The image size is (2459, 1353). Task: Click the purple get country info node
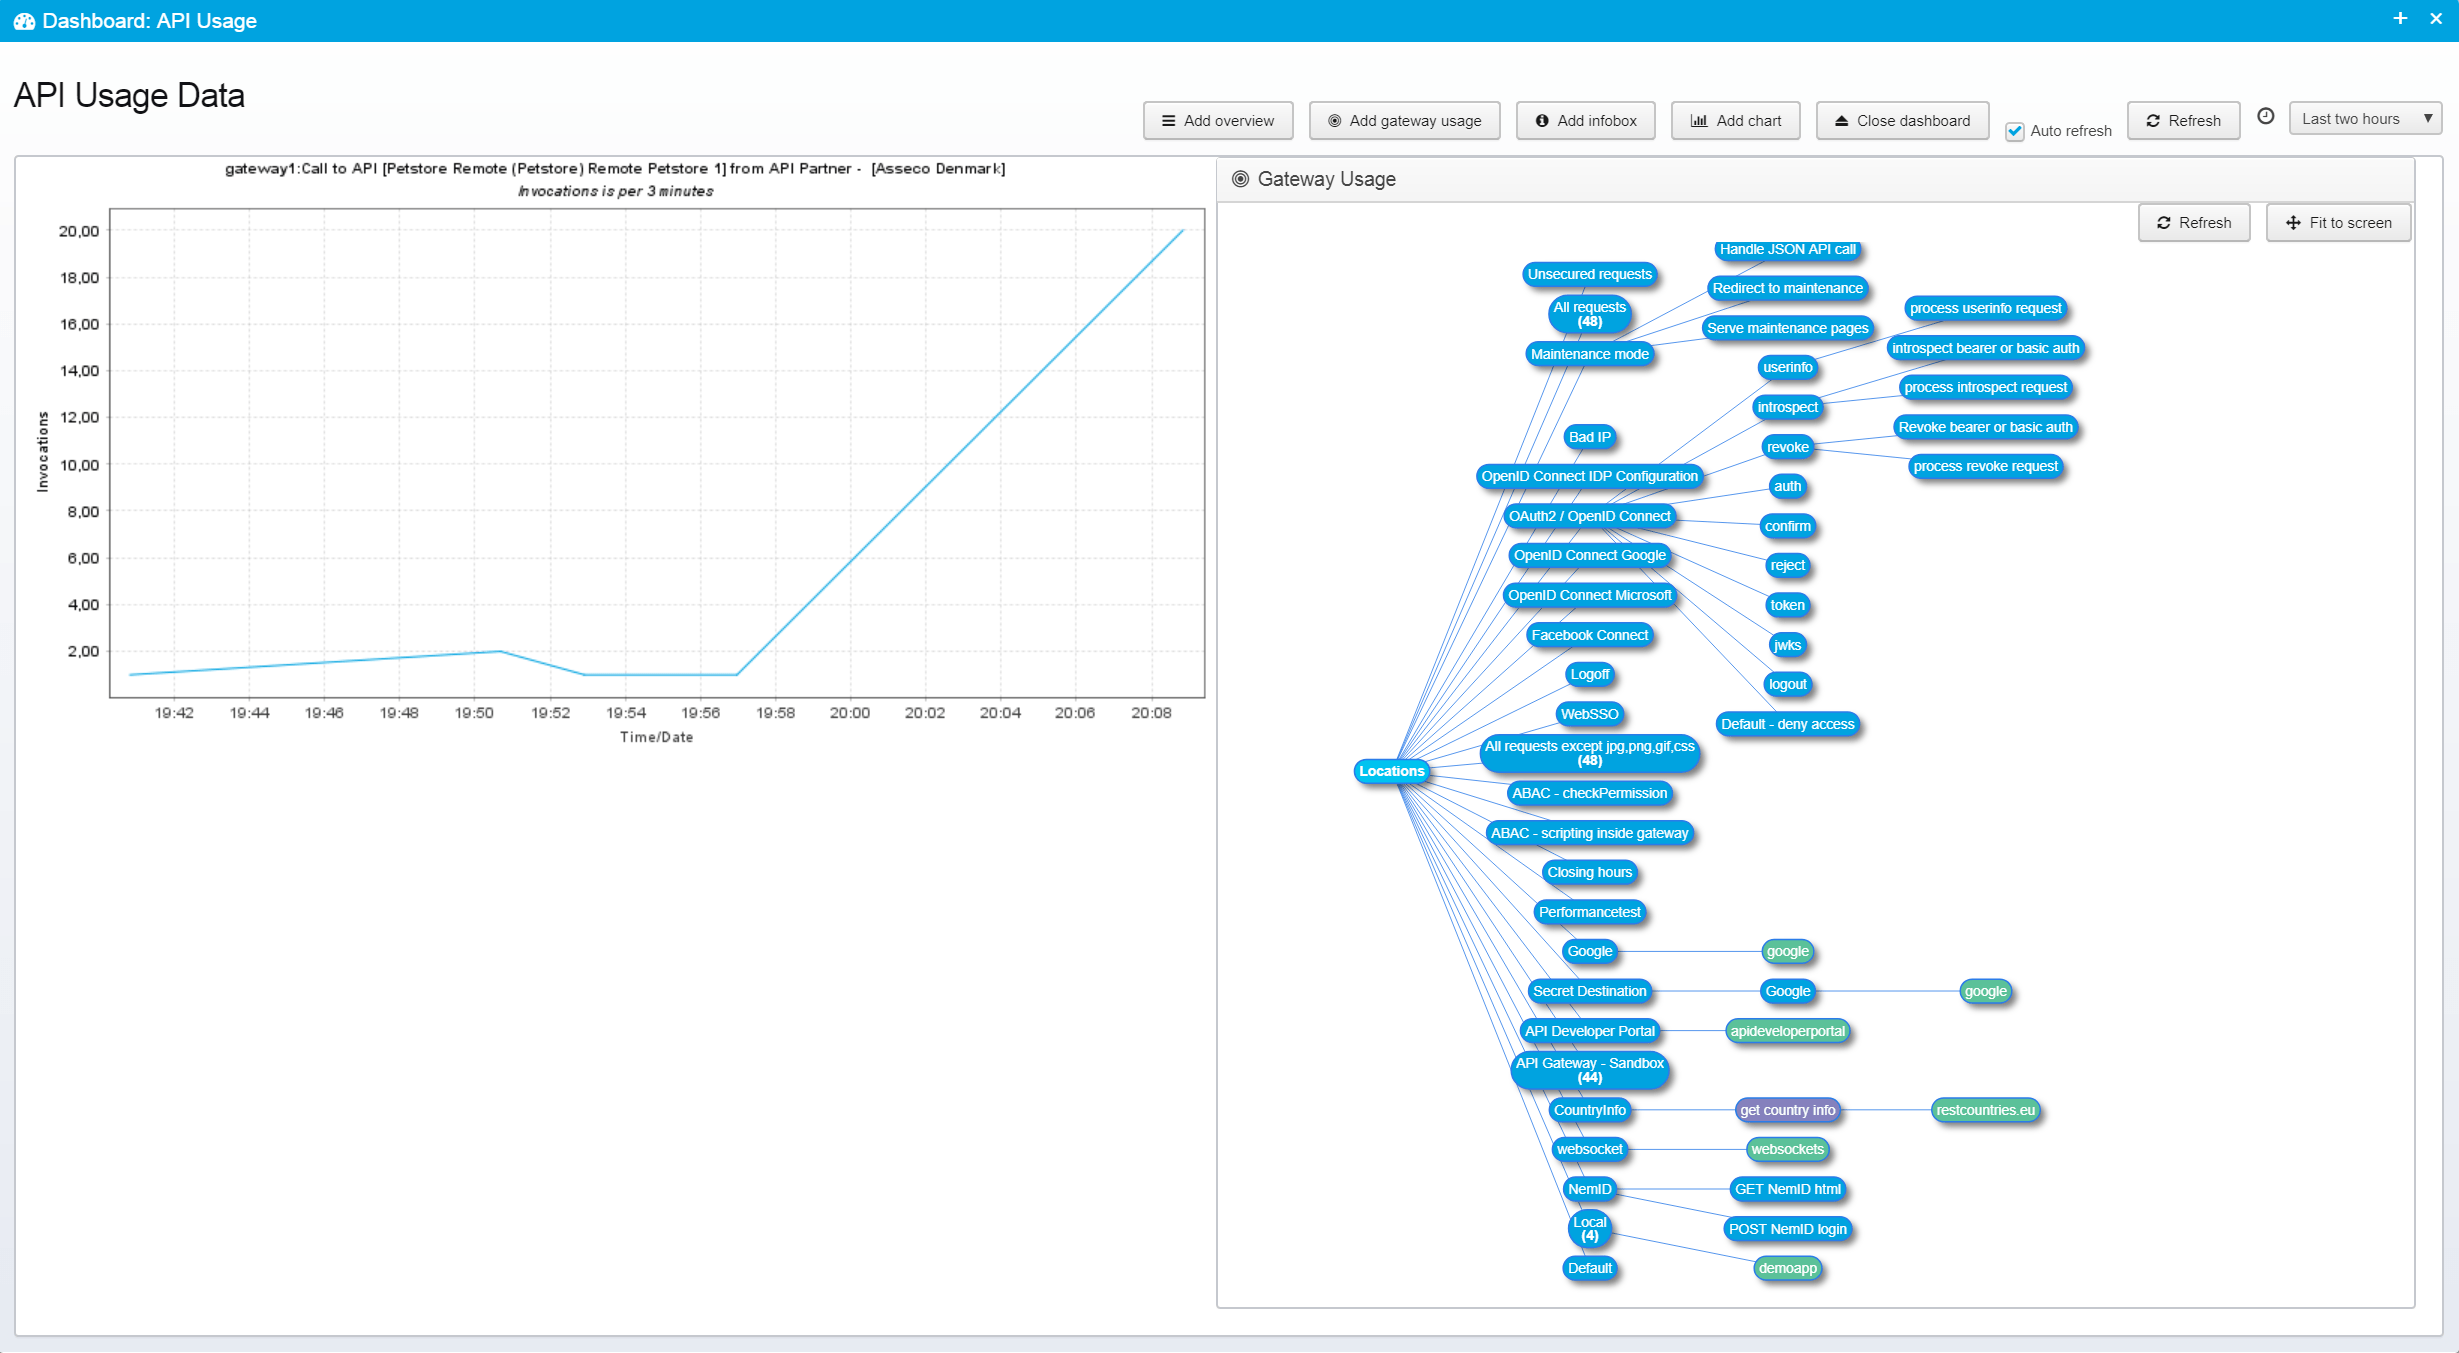1787,1110
